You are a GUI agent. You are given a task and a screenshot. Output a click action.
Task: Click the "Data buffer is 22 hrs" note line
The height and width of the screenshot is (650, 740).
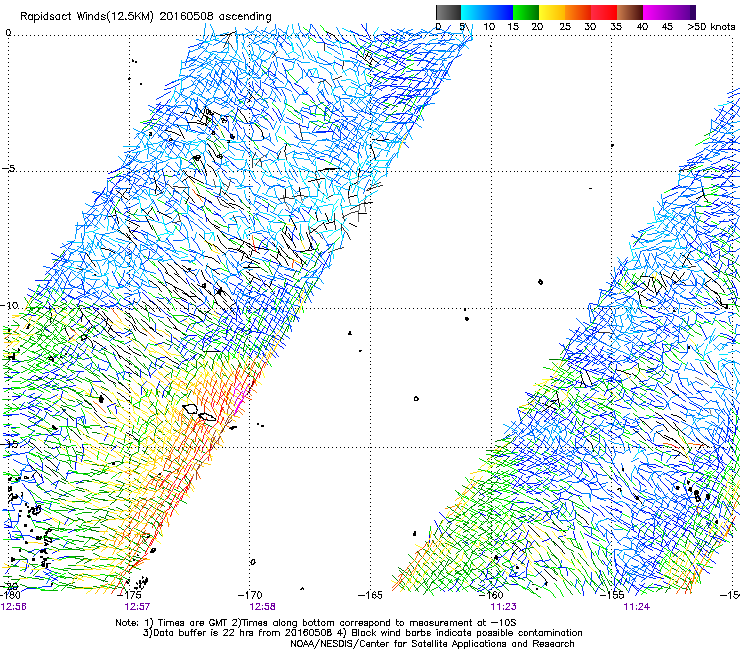tap(362, 633)
